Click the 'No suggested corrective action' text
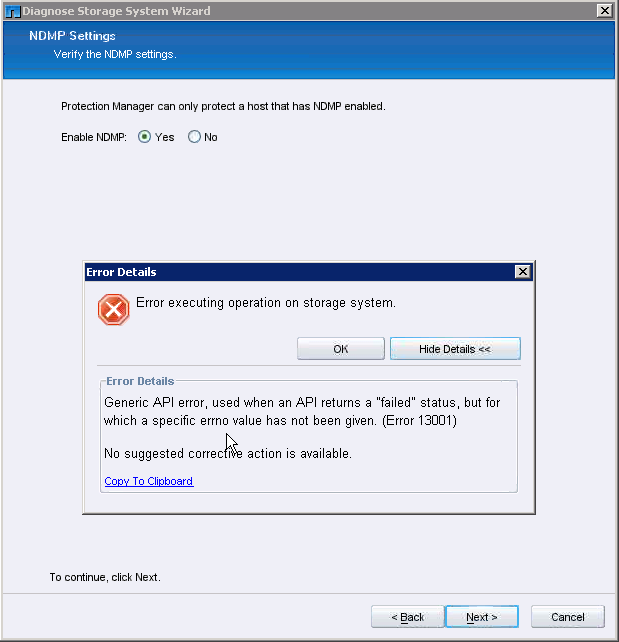The width and height of the screenshot is (619, 642). pos(228,454)
